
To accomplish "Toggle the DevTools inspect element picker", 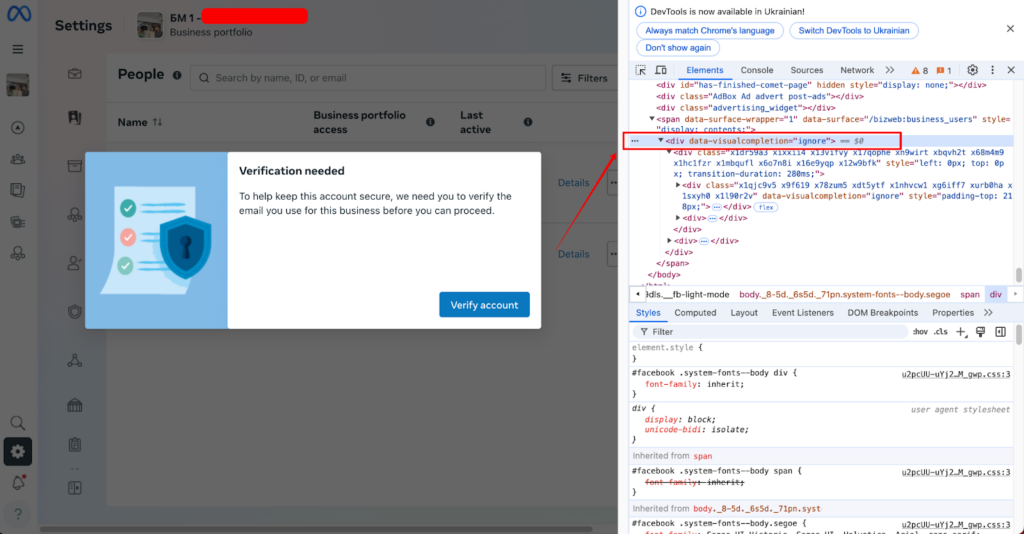I will [641, 70].
